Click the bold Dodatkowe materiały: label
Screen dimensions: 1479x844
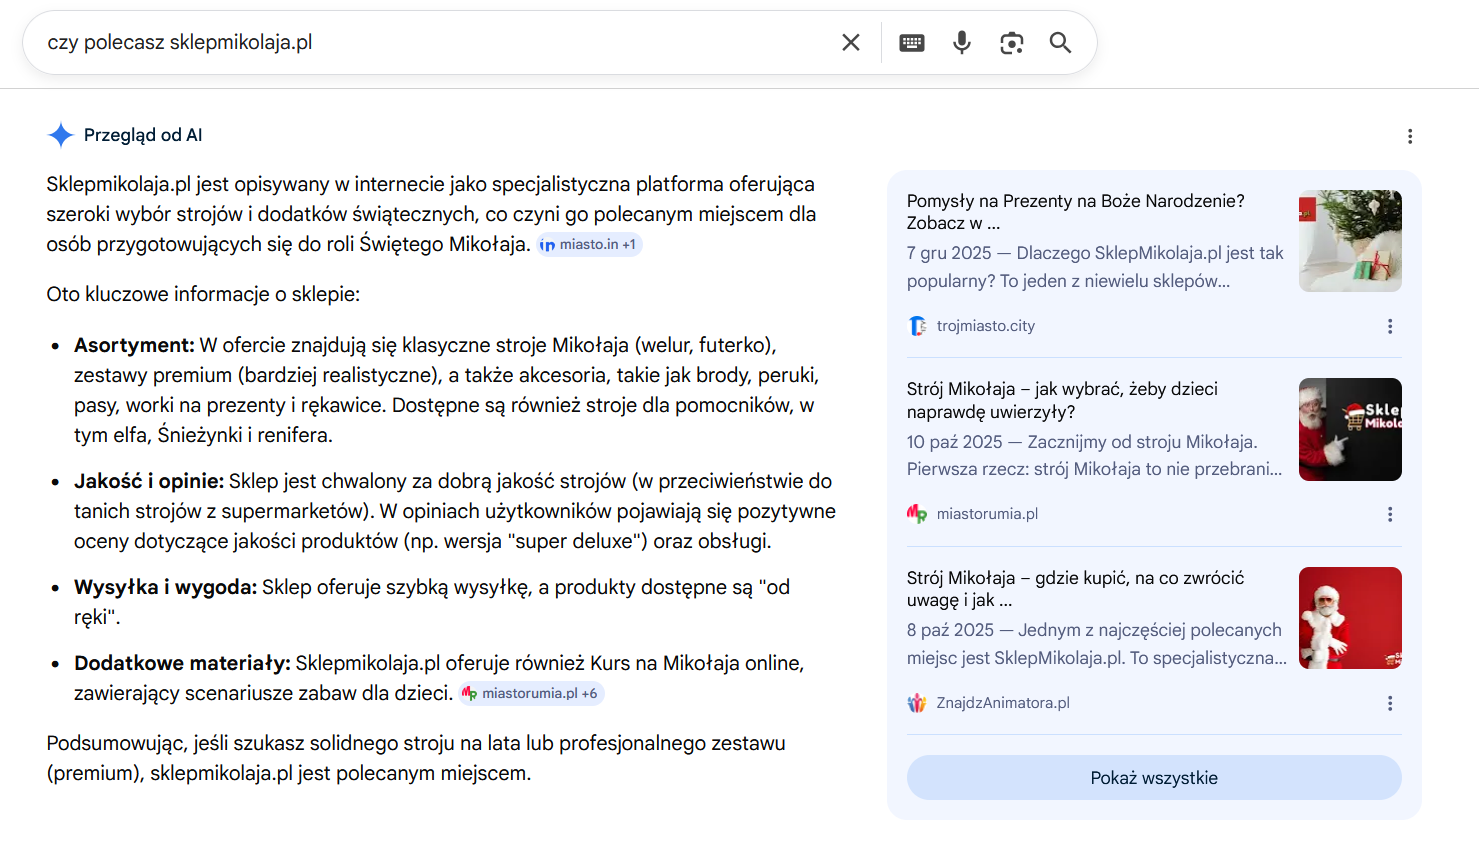pos(182,663)
